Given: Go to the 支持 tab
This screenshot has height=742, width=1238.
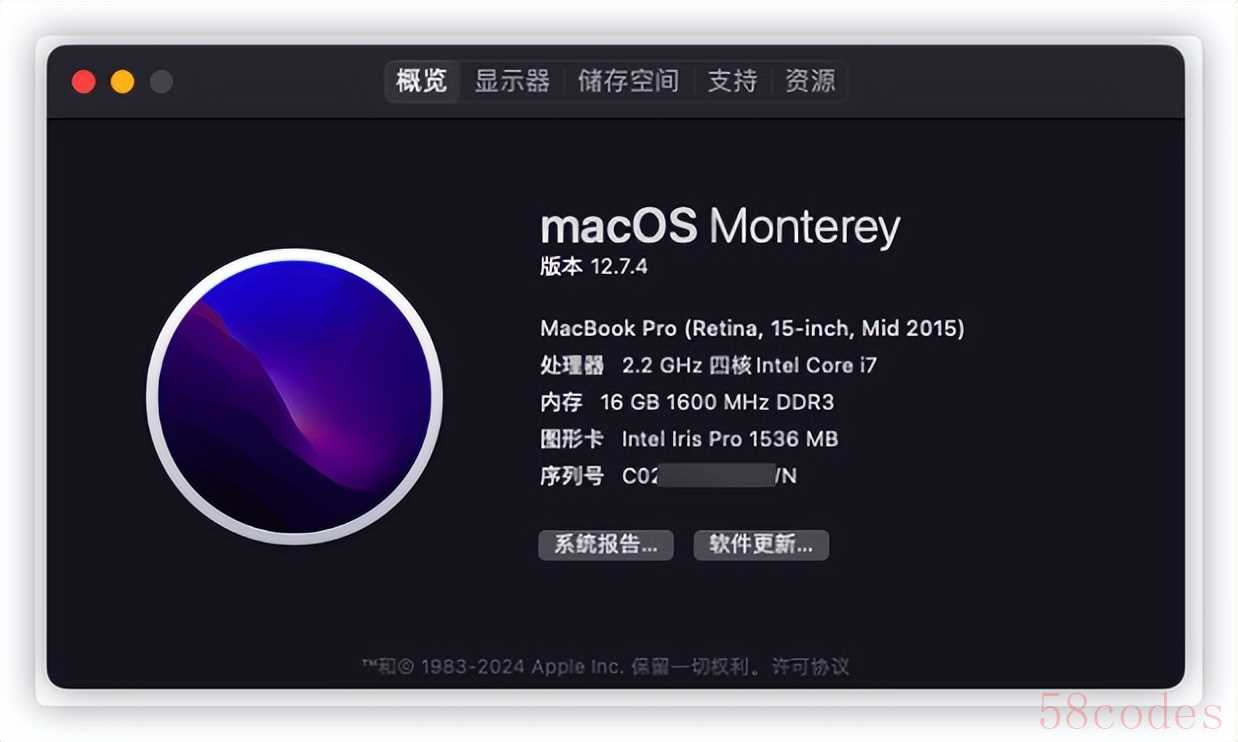Looking at the screenshot, I should (733, 81).
